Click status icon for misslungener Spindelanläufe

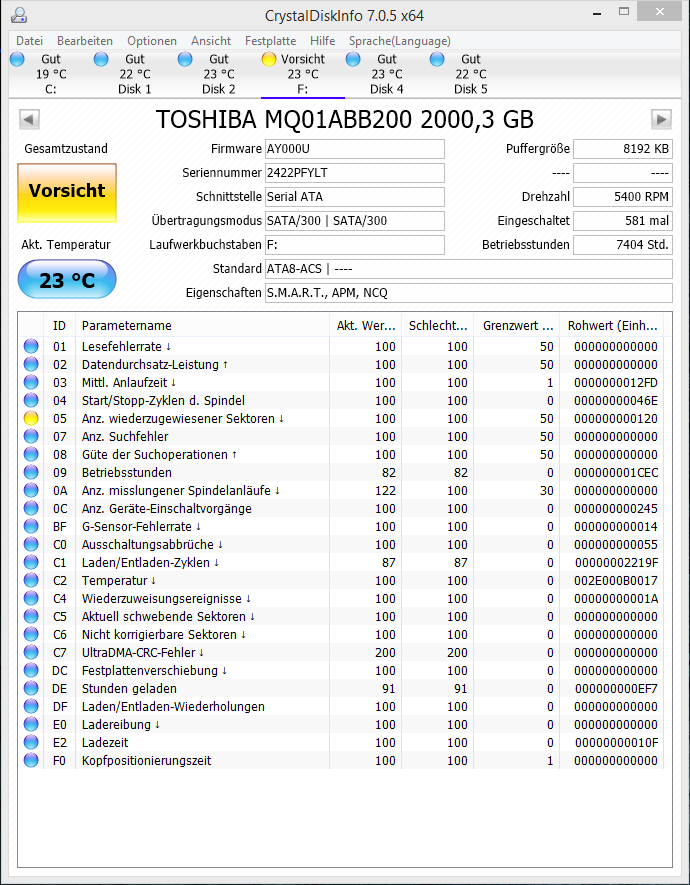coord(31,490)
